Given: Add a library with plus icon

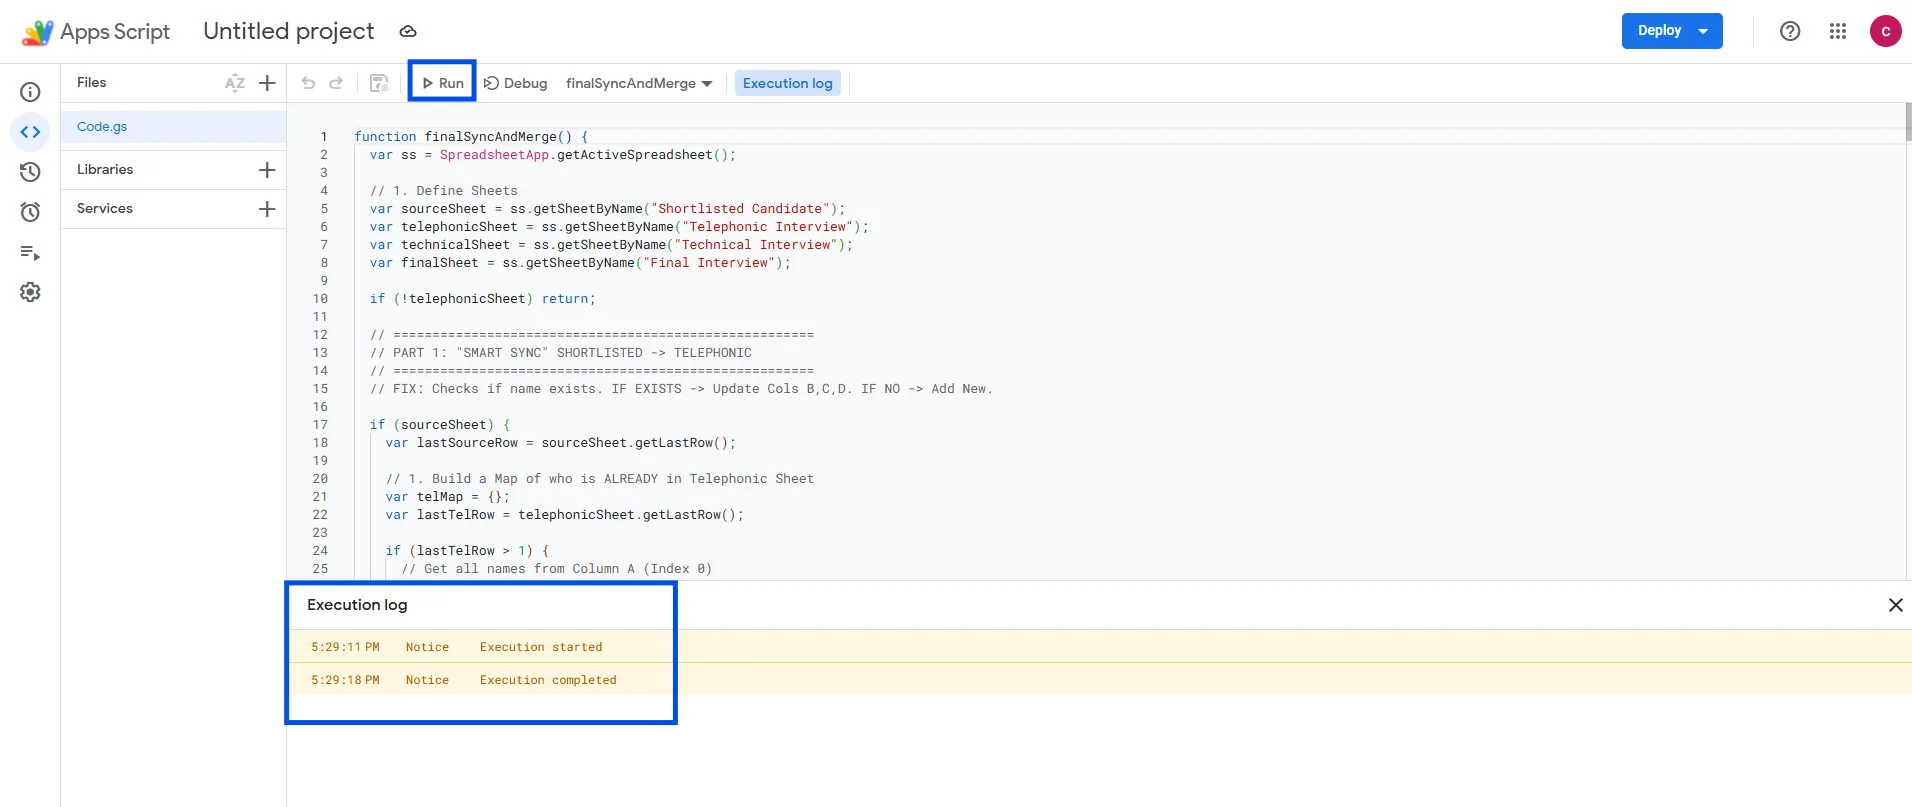Looking at the screenshot, I should coord(267,170).
